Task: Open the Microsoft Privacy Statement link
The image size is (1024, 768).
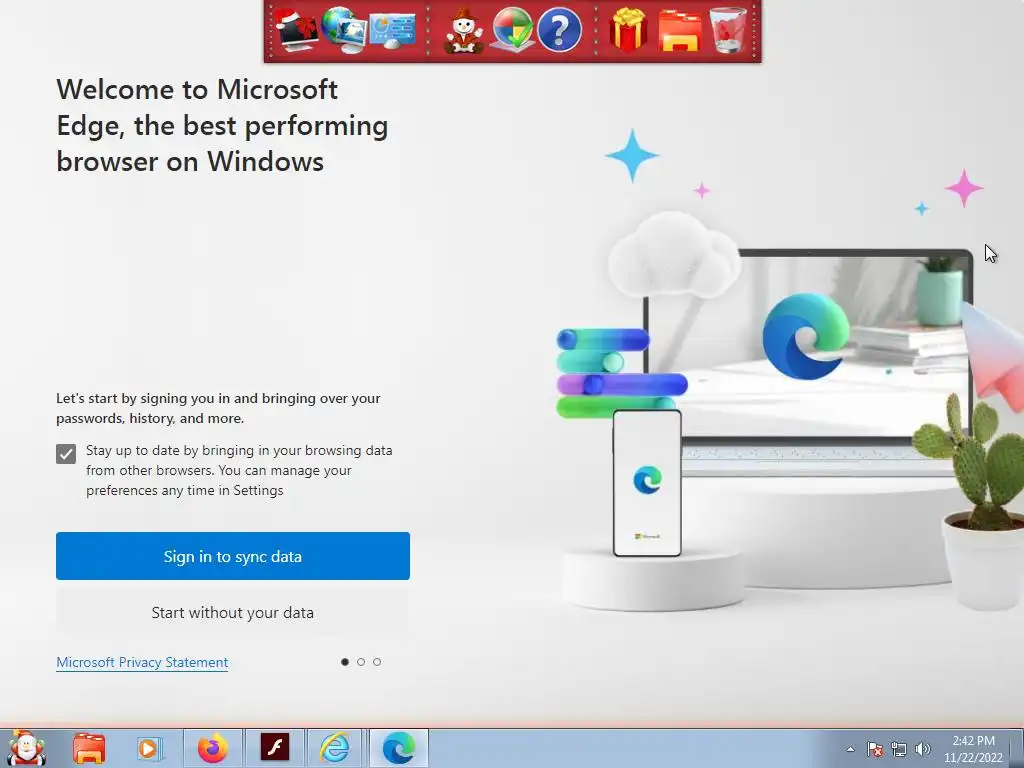Action: click(x=142, y=662)
